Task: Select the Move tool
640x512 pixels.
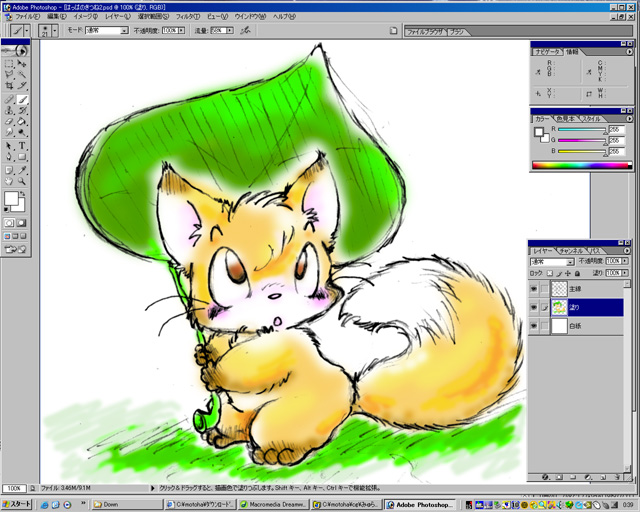Action: pyautogui.click(x=22, y=64)
